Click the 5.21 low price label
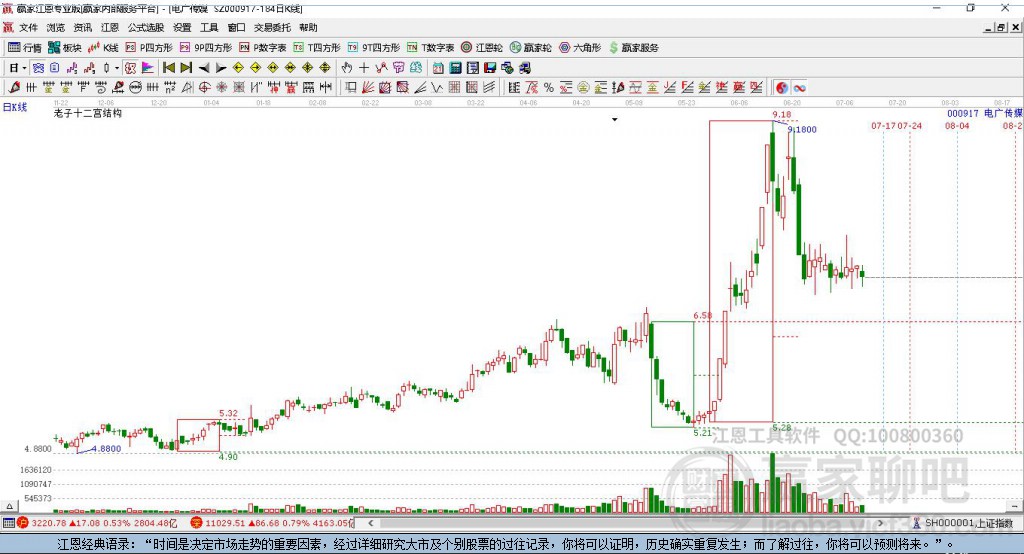The image size is (1024, 554). tap(703, 432)
